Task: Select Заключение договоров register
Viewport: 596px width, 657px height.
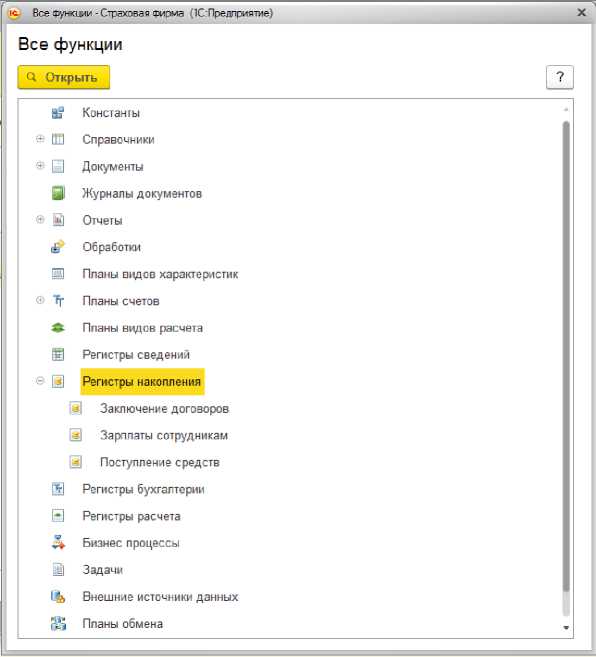Action: 164,409
